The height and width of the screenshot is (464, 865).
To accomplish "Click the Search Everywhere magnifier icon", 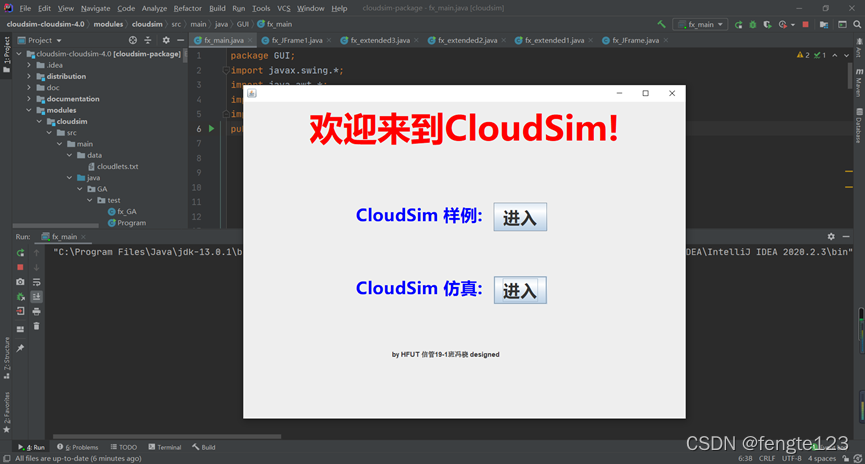I will [x=857, y=24].
